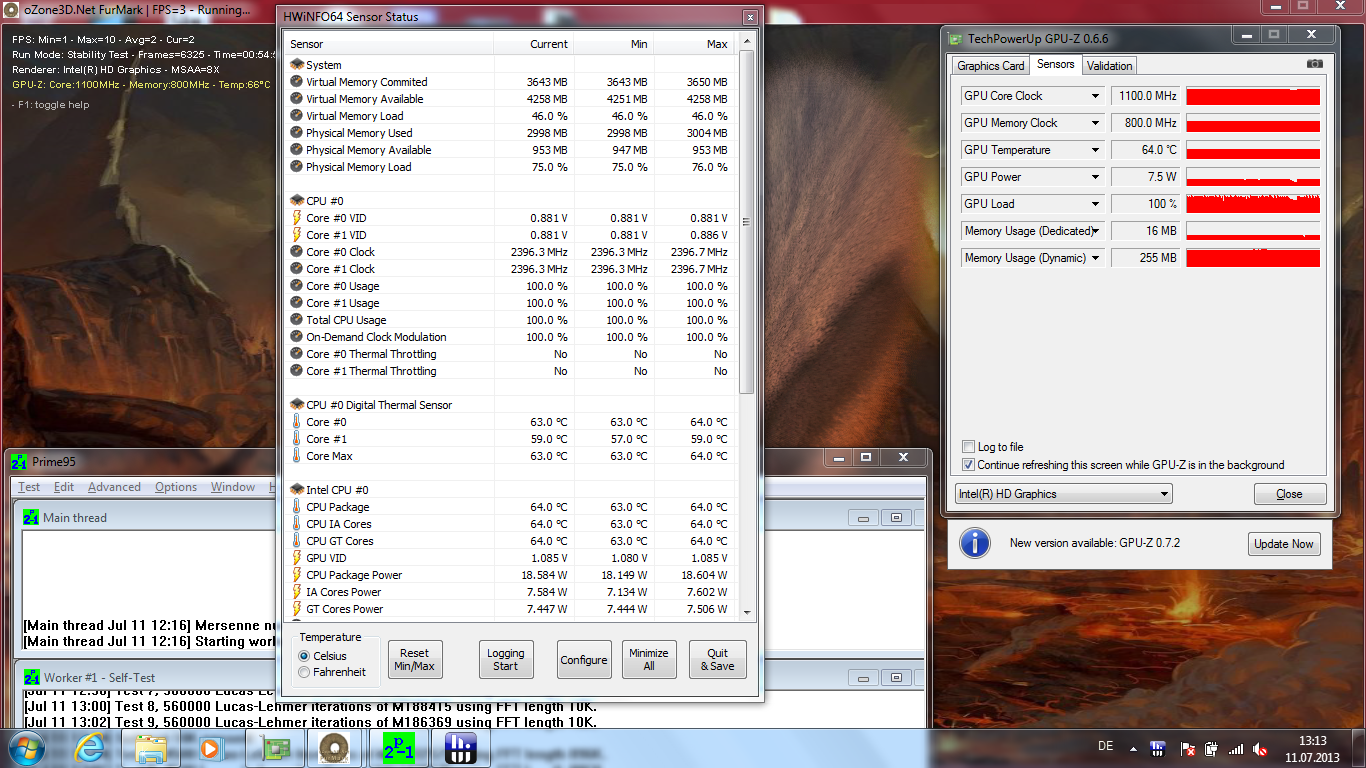Open HWiNFO's Configure button
The width and height of the screenshot is (1366, 768).
pyautogui.click(x=584, y=660)
